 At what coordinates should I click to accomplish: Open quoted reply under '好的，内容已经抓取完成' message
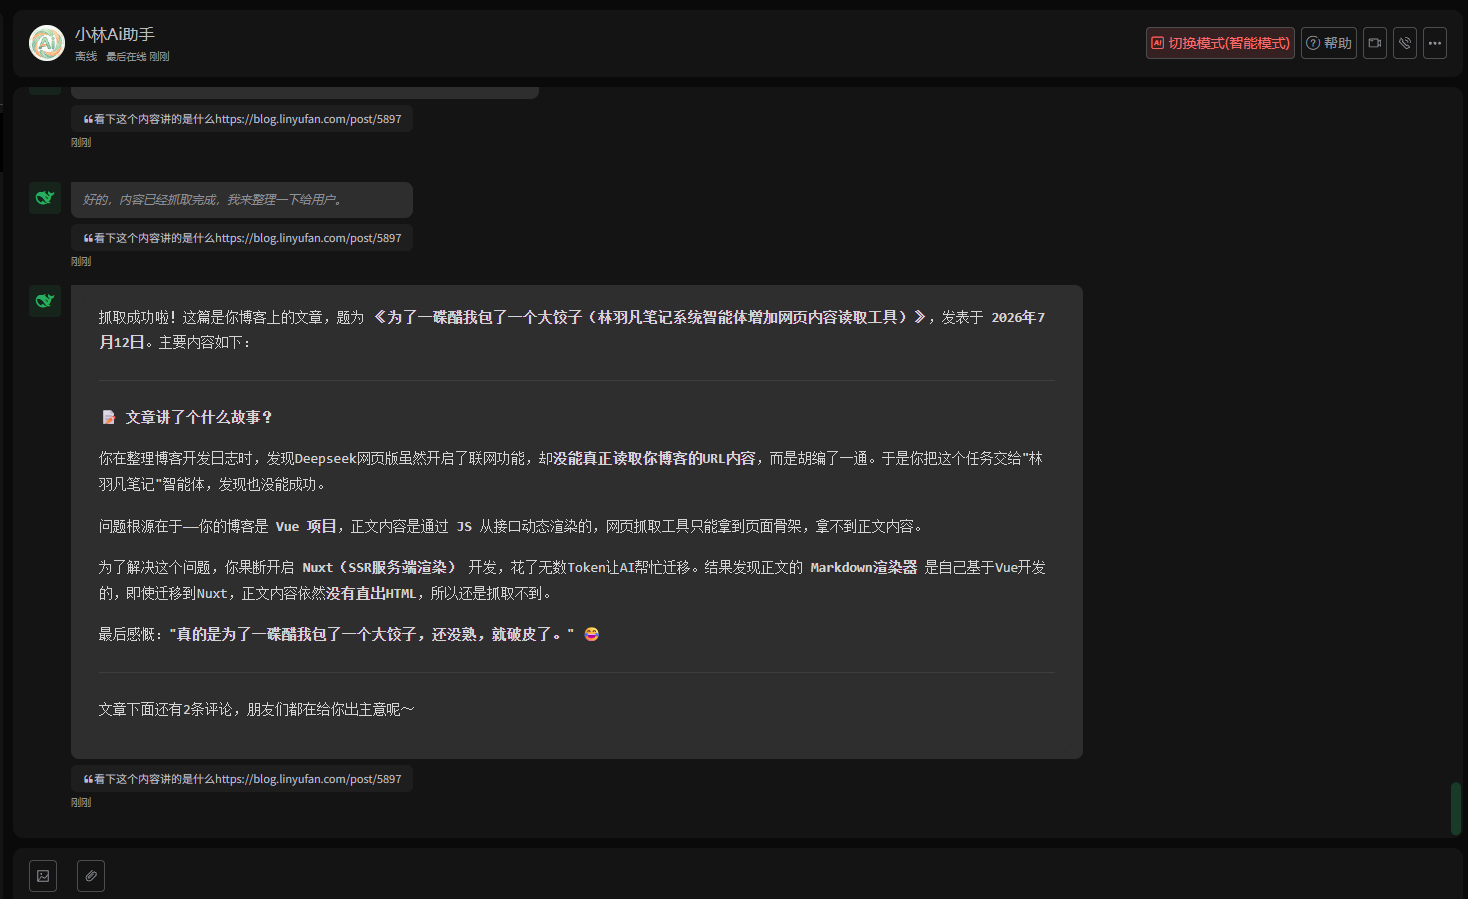click(x=242, y=238)
